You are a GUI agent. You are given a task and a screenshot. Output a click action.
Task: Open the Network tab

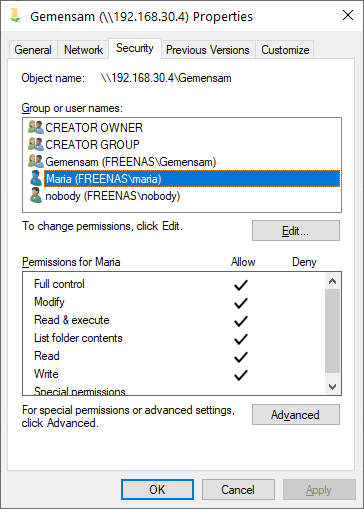[x=83, y=50]
